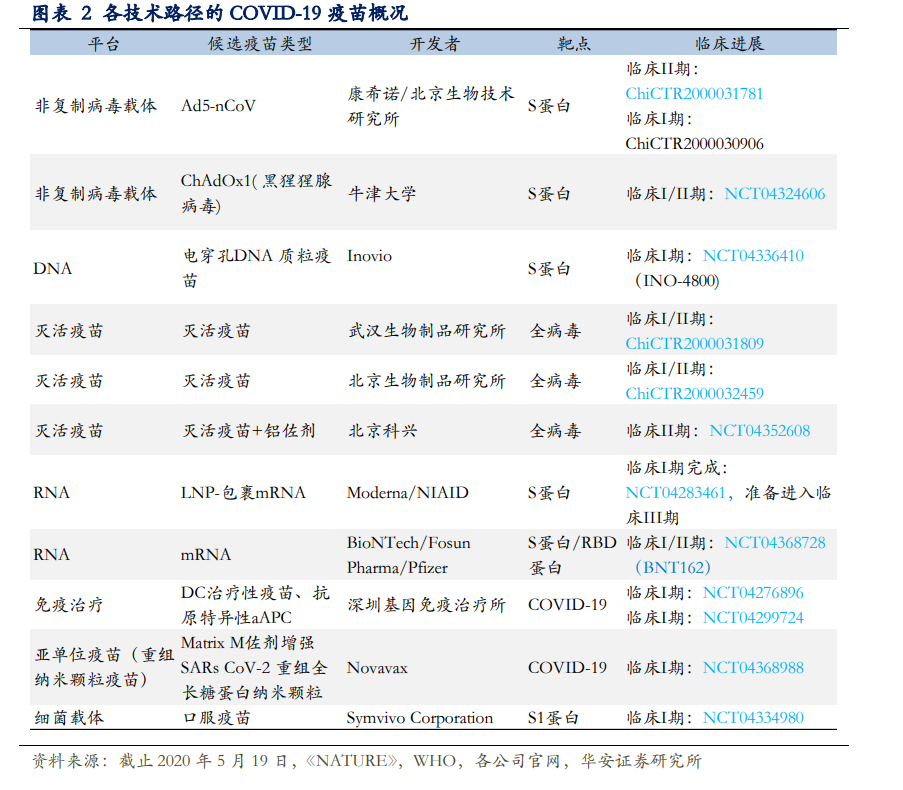903x790 pixels.
Task: Click the 细菌载体 platform cell
Action: [x=69, y=718]
